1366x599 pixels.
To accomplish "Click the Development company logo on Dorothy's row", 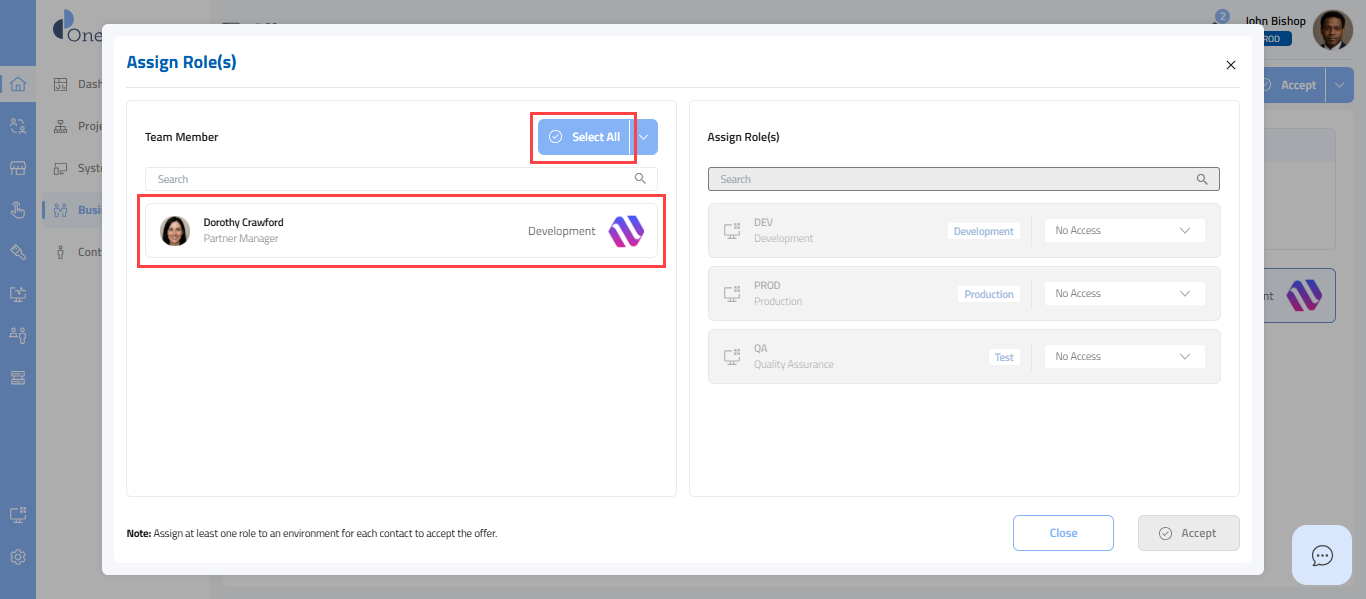I will click(x=626, y=231).
